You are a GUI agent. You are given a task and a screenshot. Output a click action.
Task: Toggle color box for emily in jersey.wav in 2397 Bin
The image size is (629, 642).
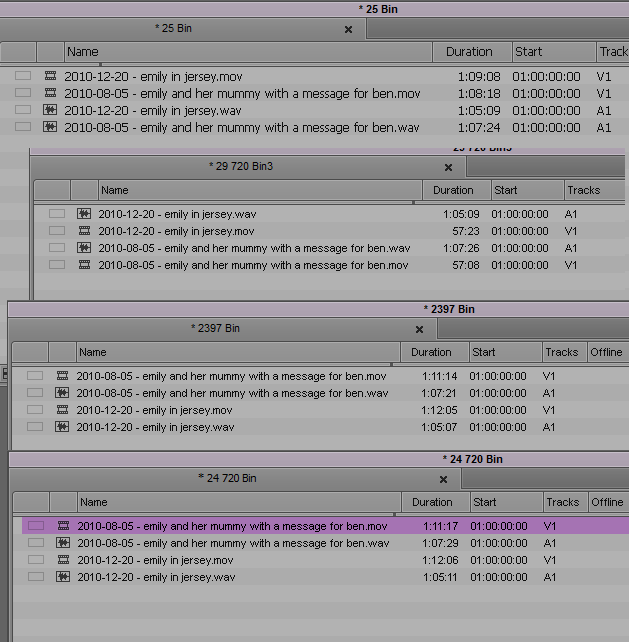click(35, 427)
